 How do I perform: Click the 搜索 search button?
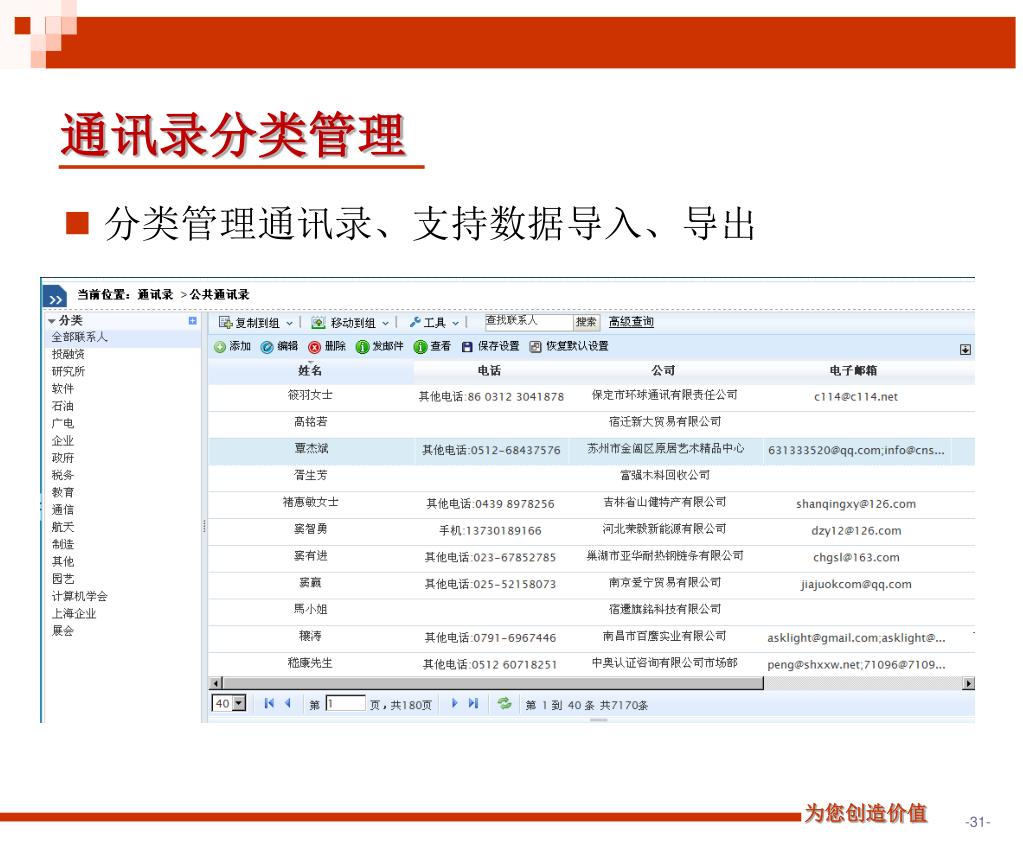tap(586, 322)
